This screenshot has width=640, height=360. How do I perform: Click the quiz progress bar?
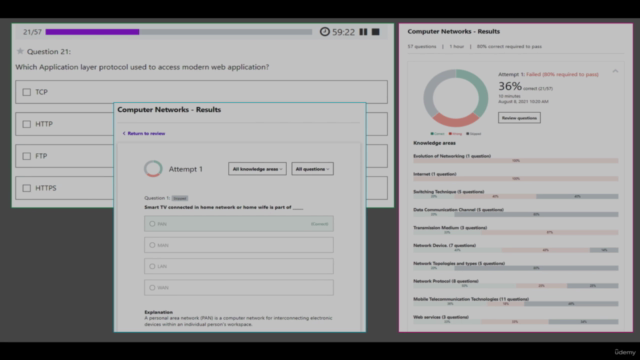(179, 32)
